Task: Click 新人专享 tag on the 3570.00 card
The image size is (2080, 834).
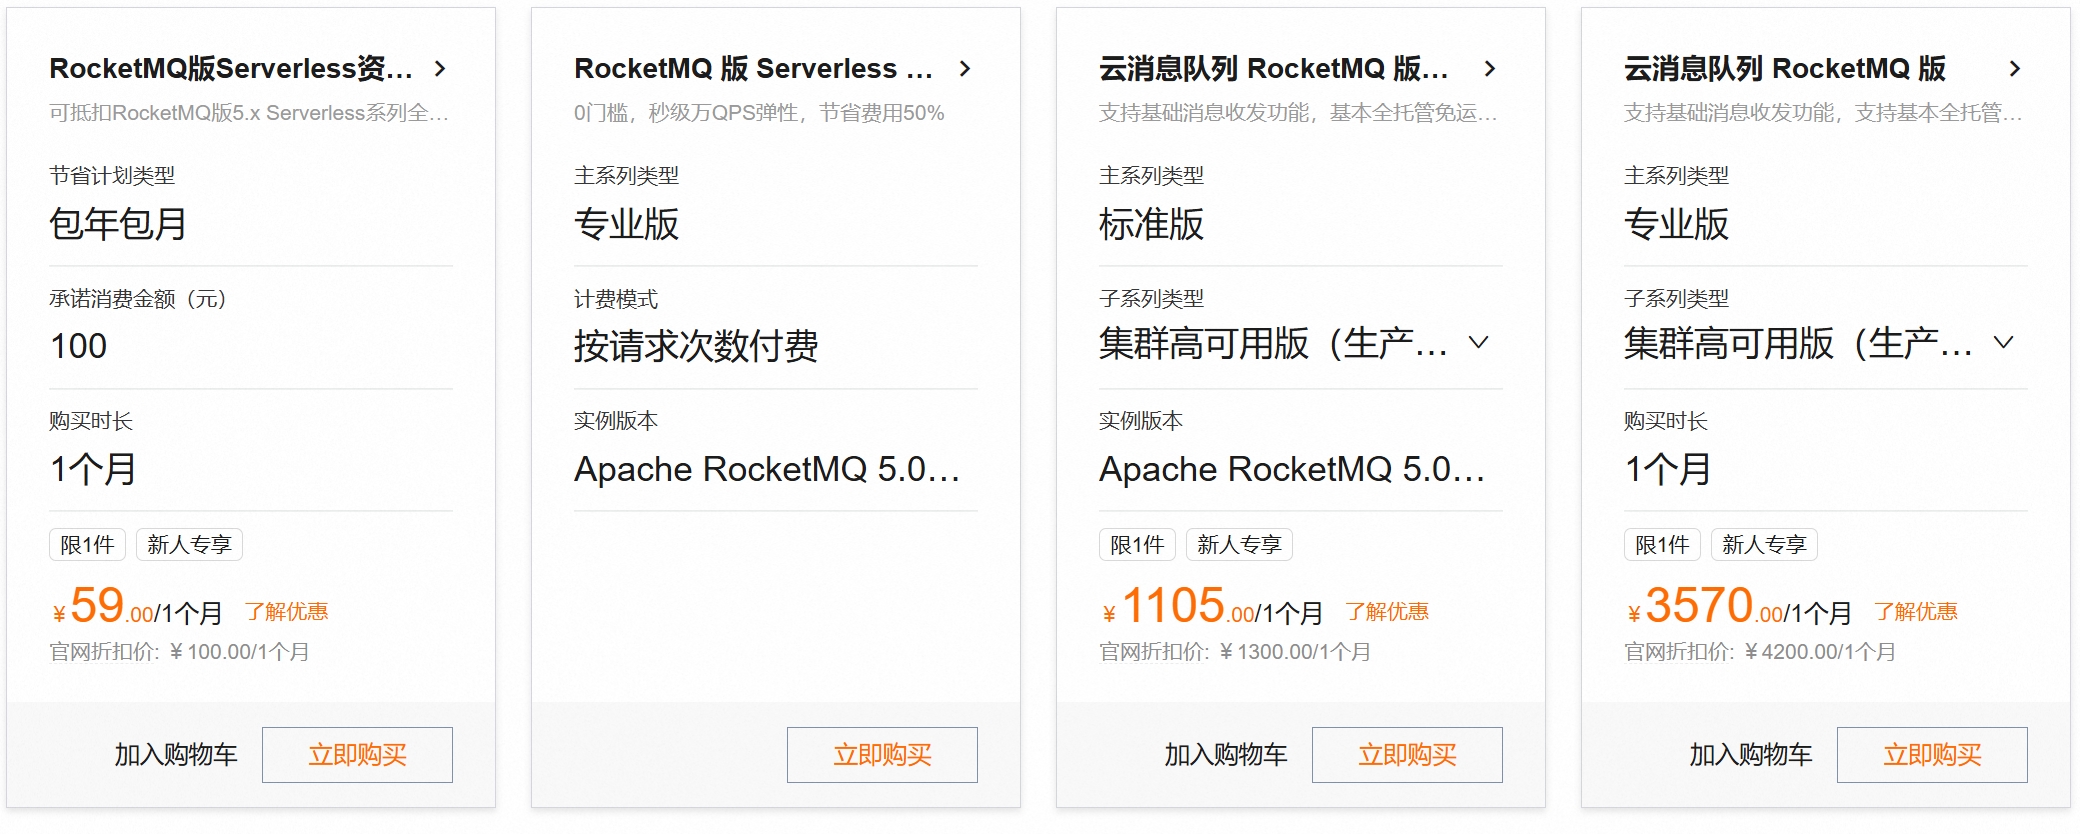Action: (x=1765, y=545)
